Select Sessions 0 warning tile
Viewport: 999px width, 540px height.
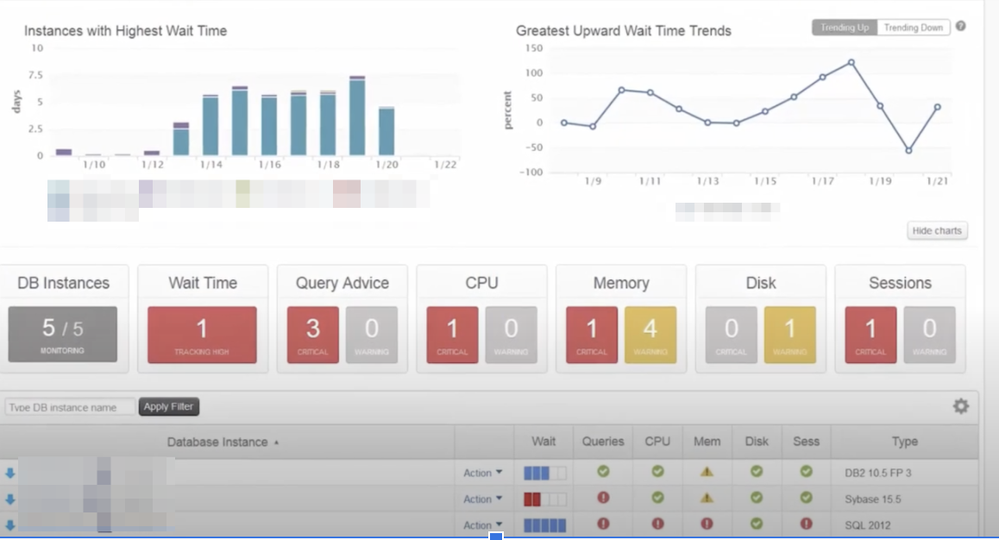pos(930,335)
